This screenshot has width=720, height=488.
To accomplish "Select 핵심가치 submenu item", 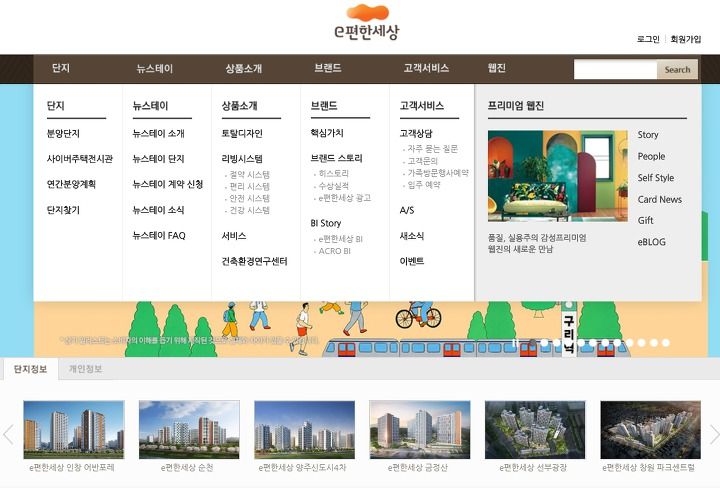I will tap(327, 133).
